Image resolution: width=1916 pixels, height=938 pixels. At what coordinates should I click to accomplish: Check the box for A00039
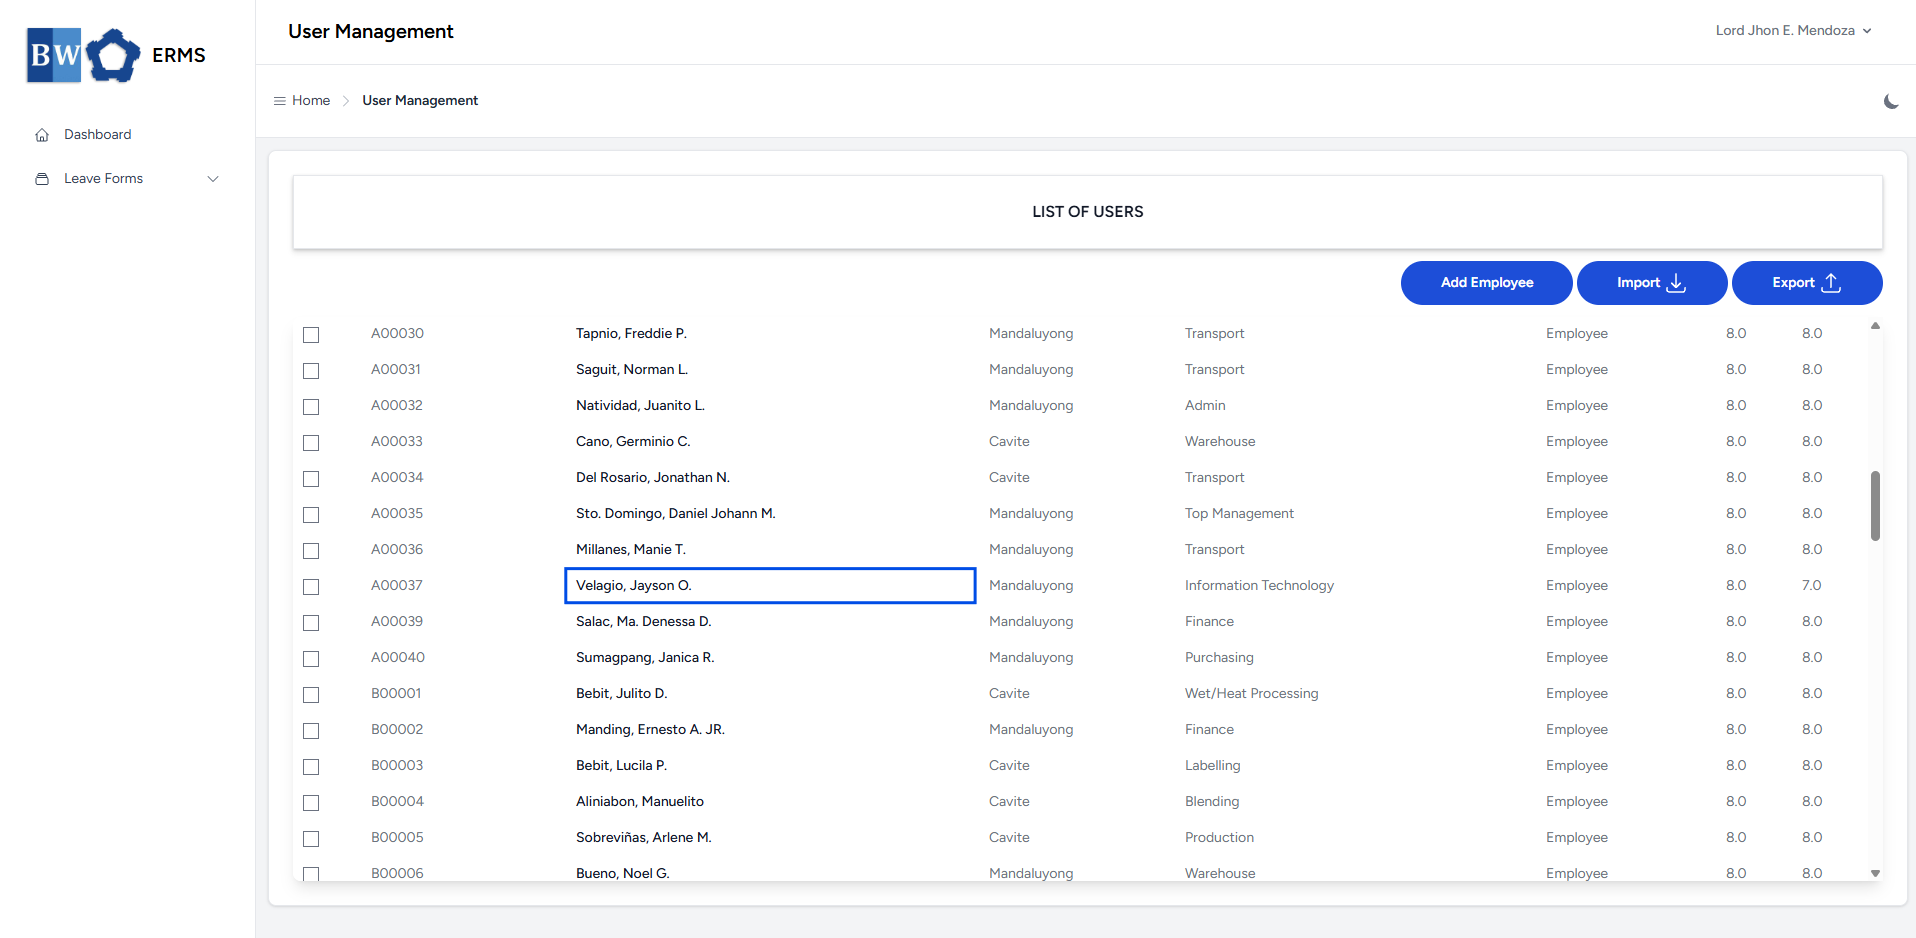311,623
